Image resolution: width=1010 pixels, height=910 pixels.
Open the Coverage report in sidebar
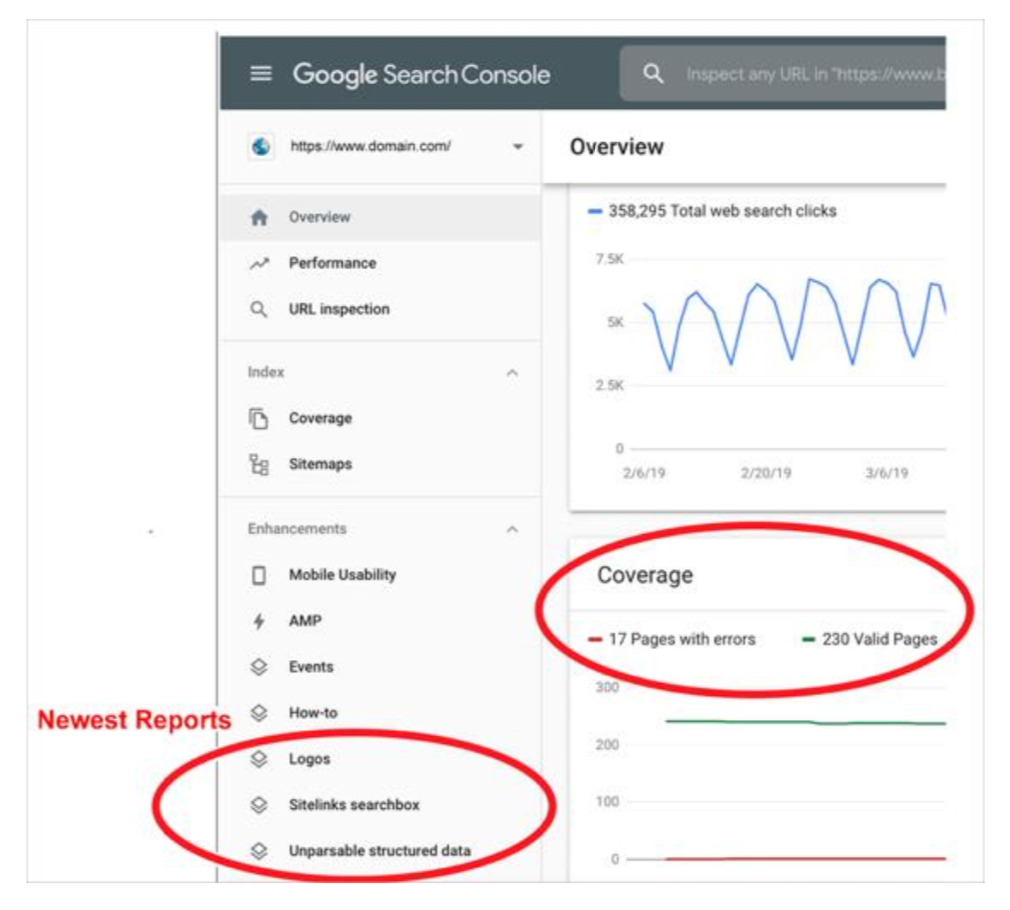pyautogui.click(x=381, y=419)
